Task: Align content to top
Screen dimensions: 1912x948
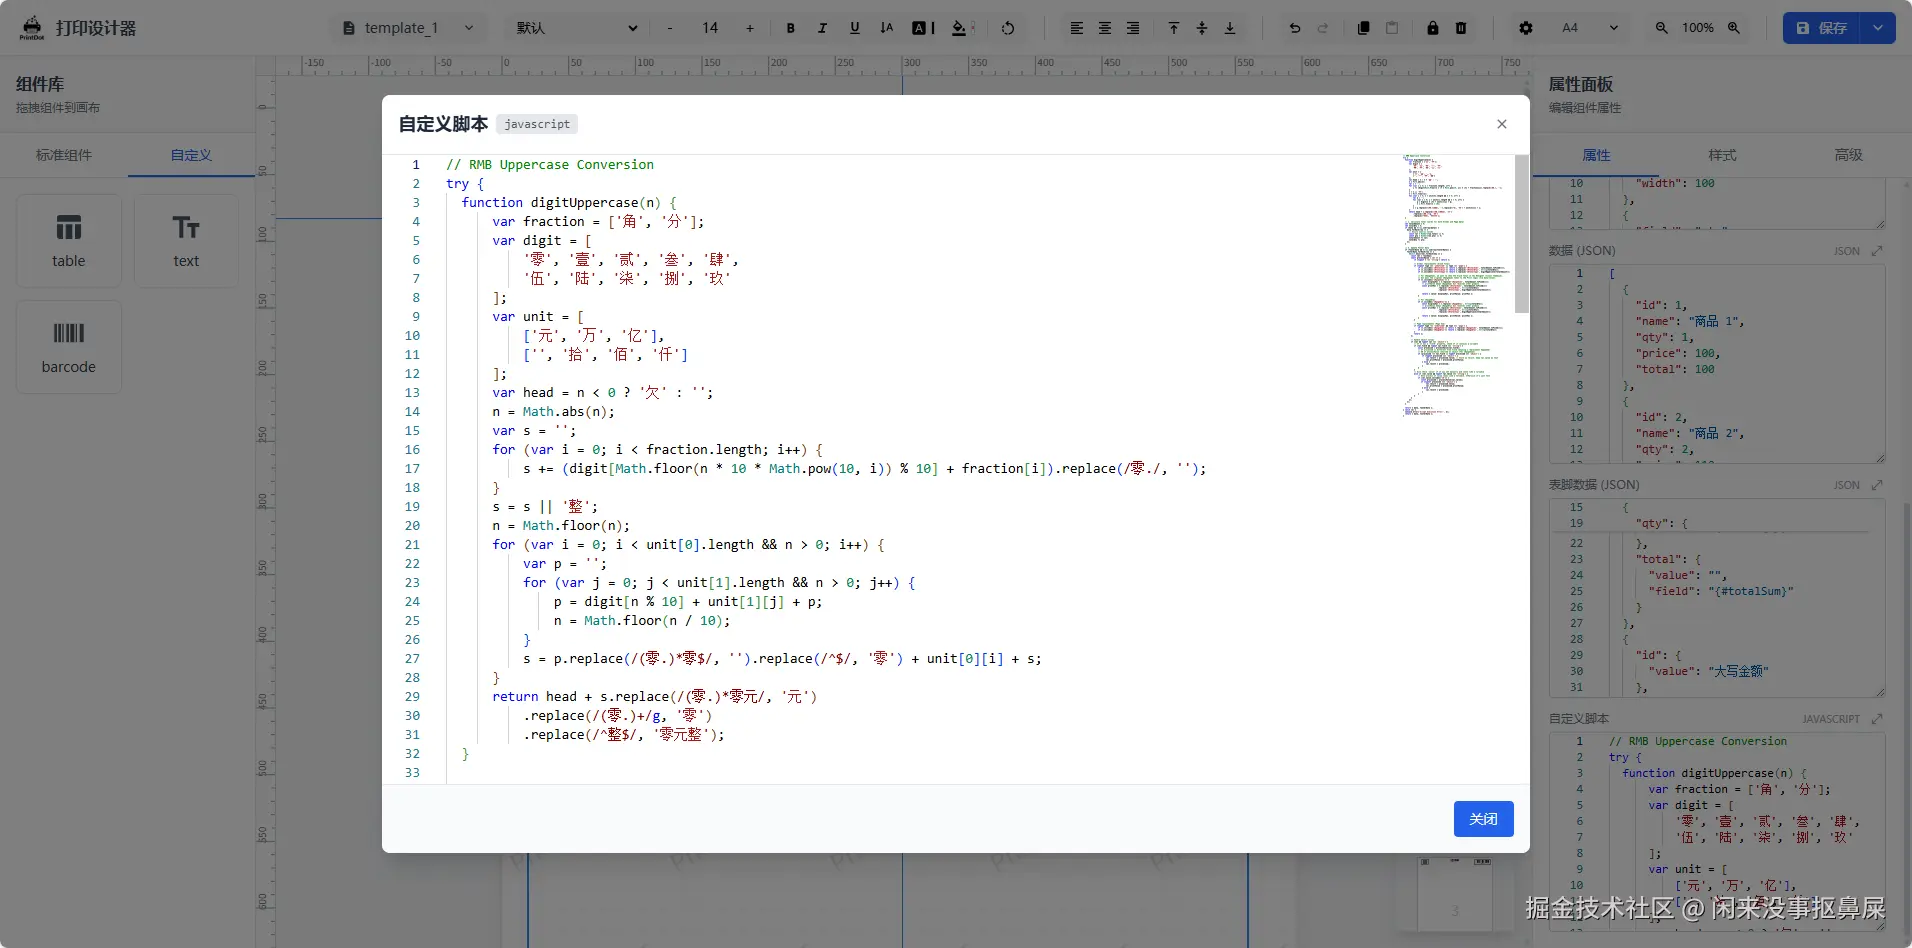Action: click(1174, 28)
